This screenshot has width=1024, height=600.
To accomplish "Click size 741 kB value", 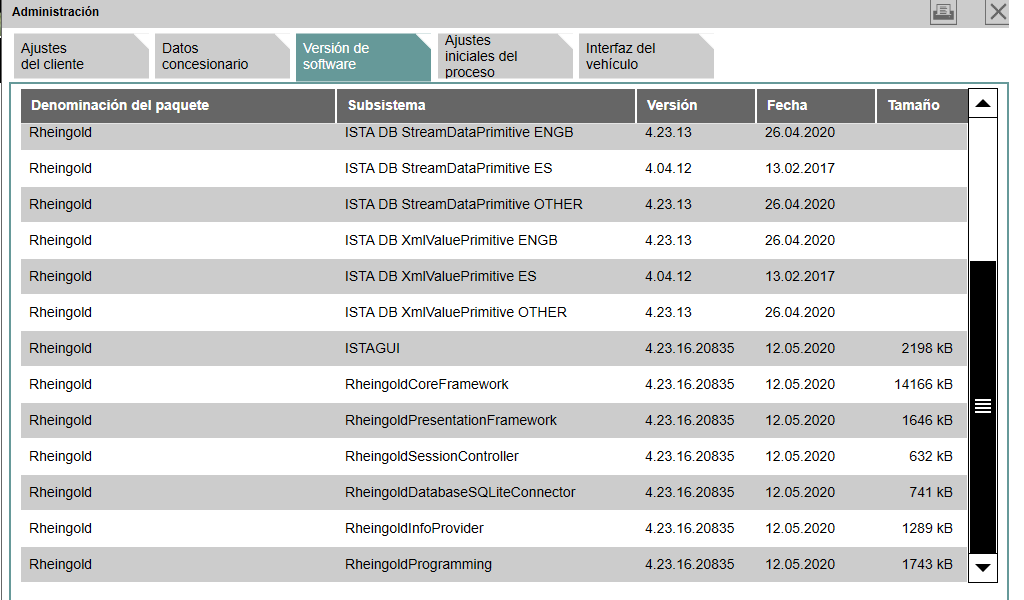I will click(931, 492).
